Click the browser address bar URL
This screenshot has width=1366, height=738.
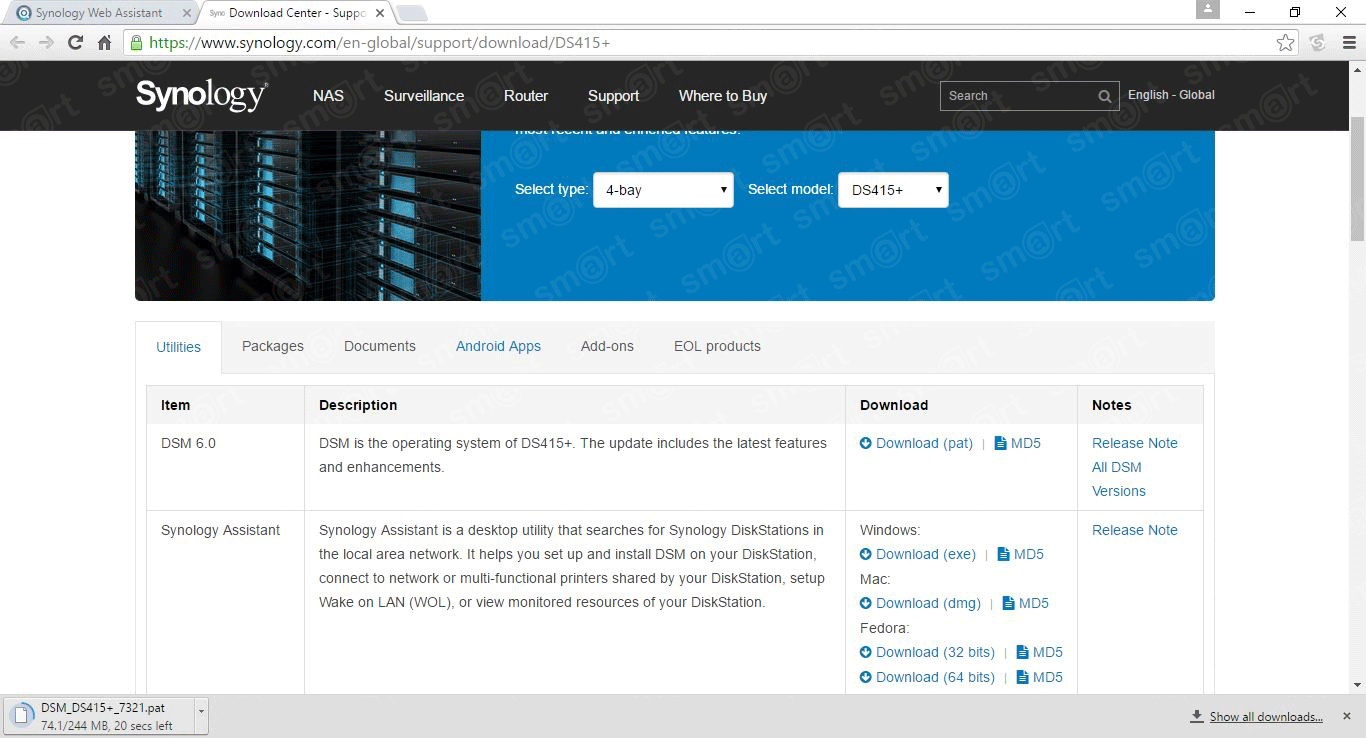[x=379, y=43]
